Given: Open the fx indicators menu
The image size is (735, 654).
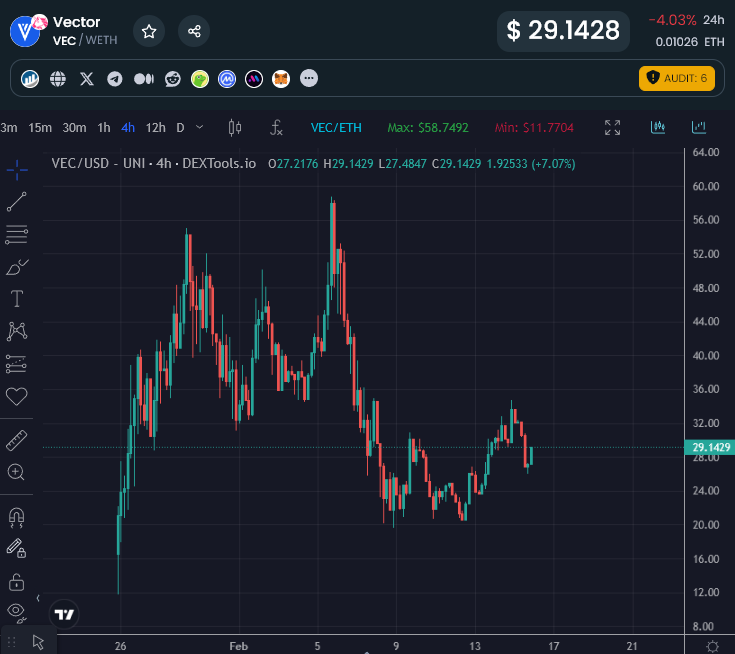Looking at the screenshot, I should pyautogui.click(x=276, y=128).
